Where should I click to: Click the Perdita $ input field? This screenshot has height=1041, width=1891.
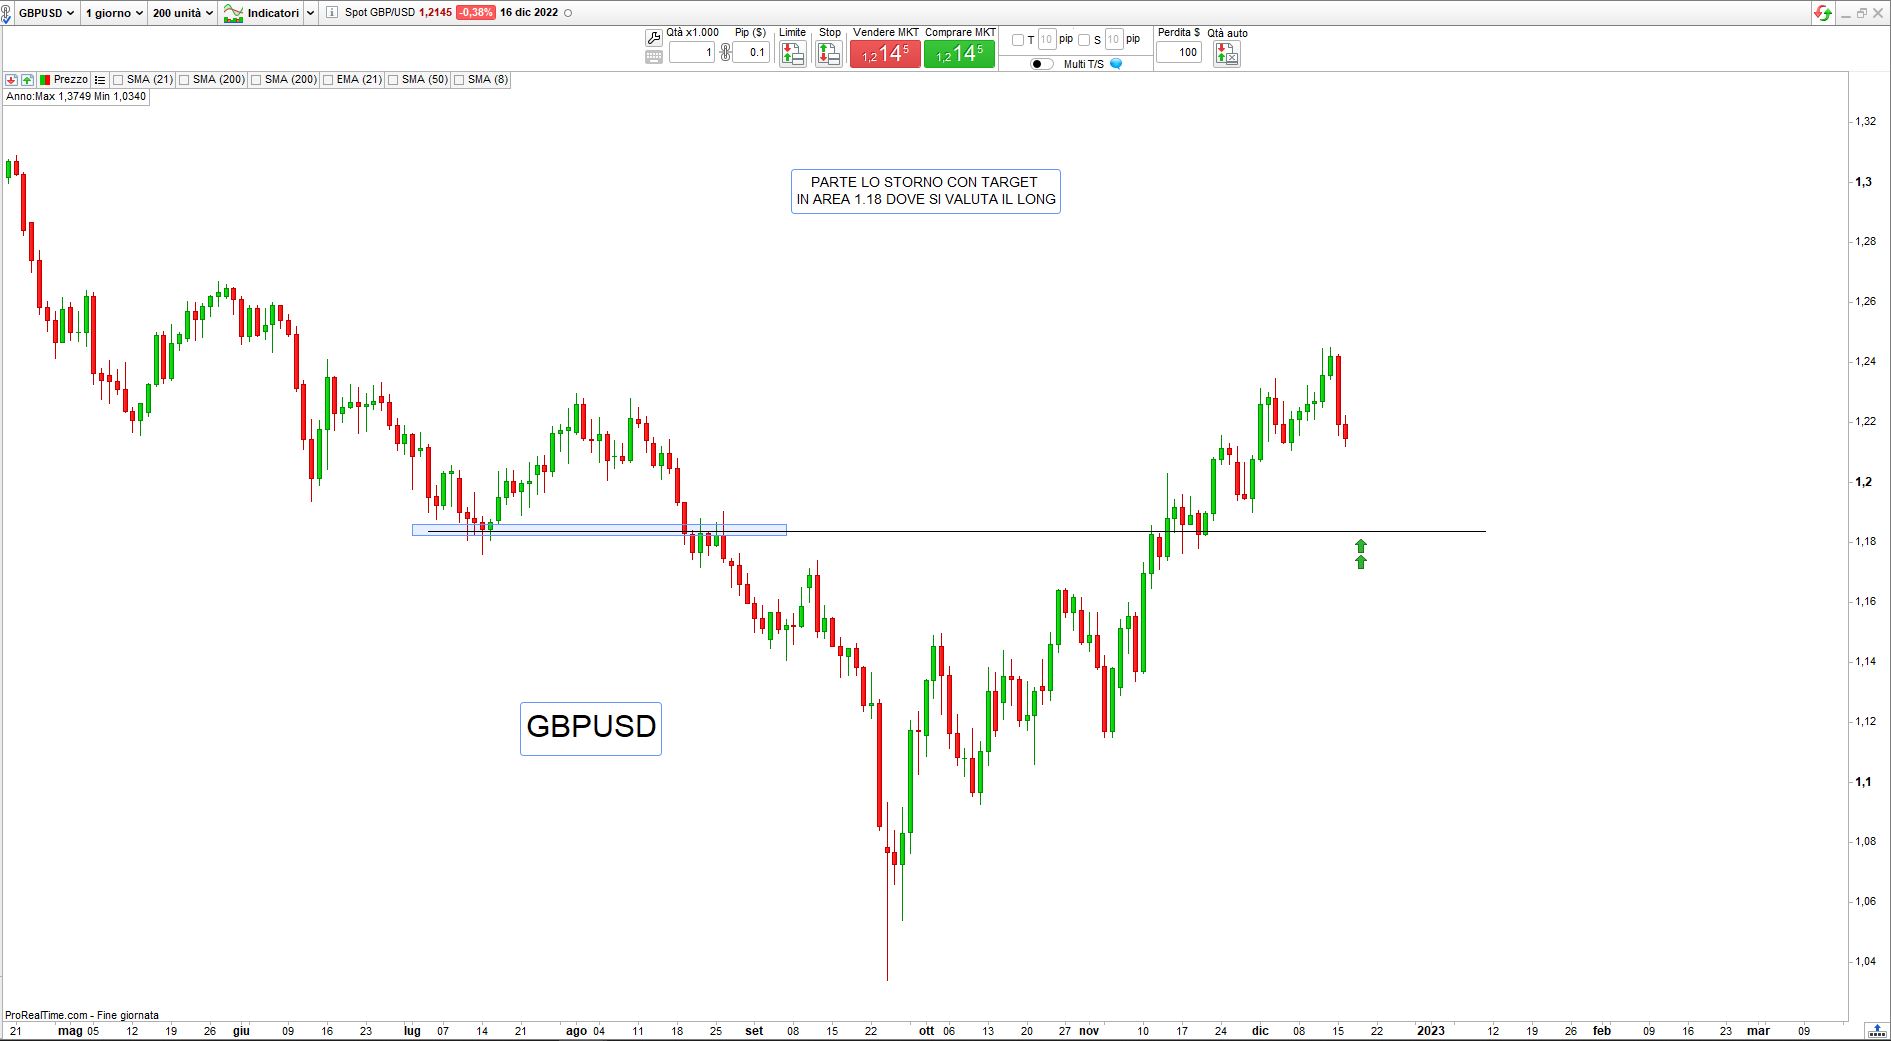pos(1179,52)
